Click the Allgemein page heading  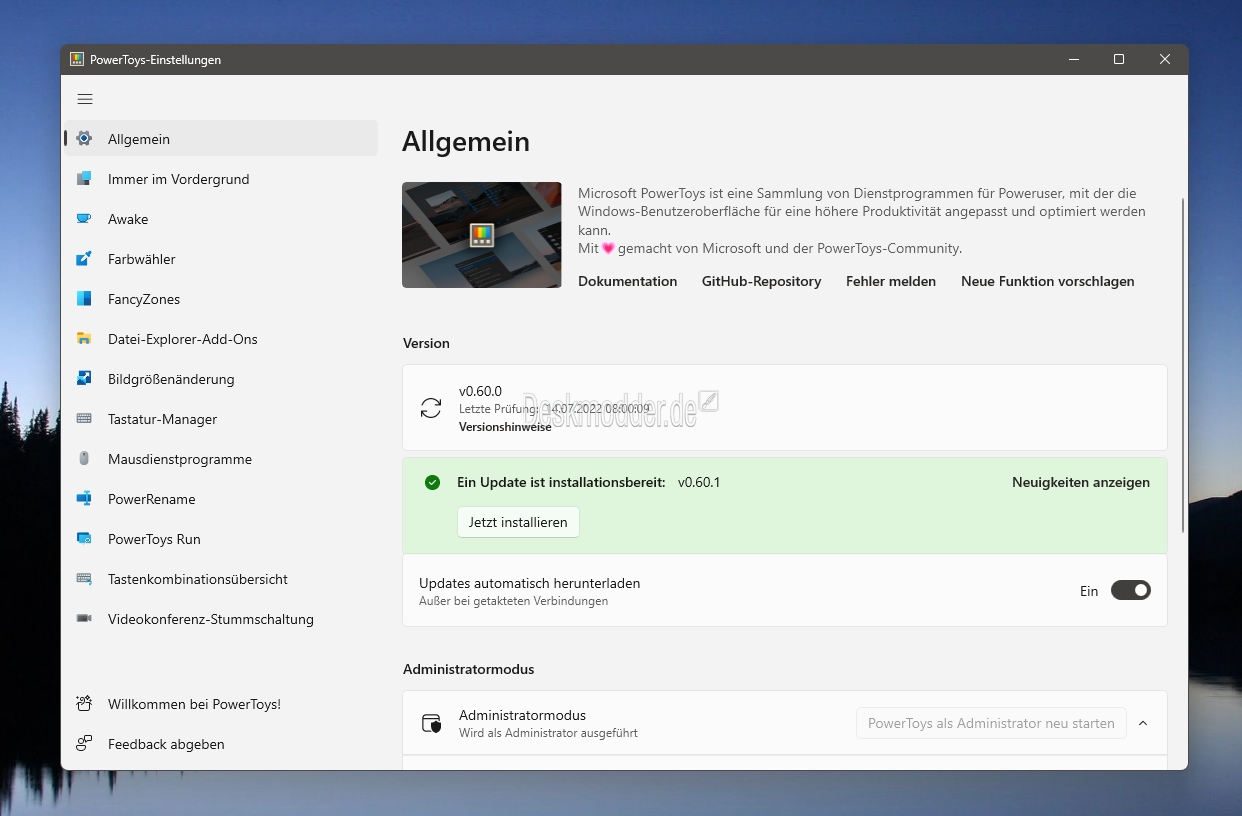(466, 142)
